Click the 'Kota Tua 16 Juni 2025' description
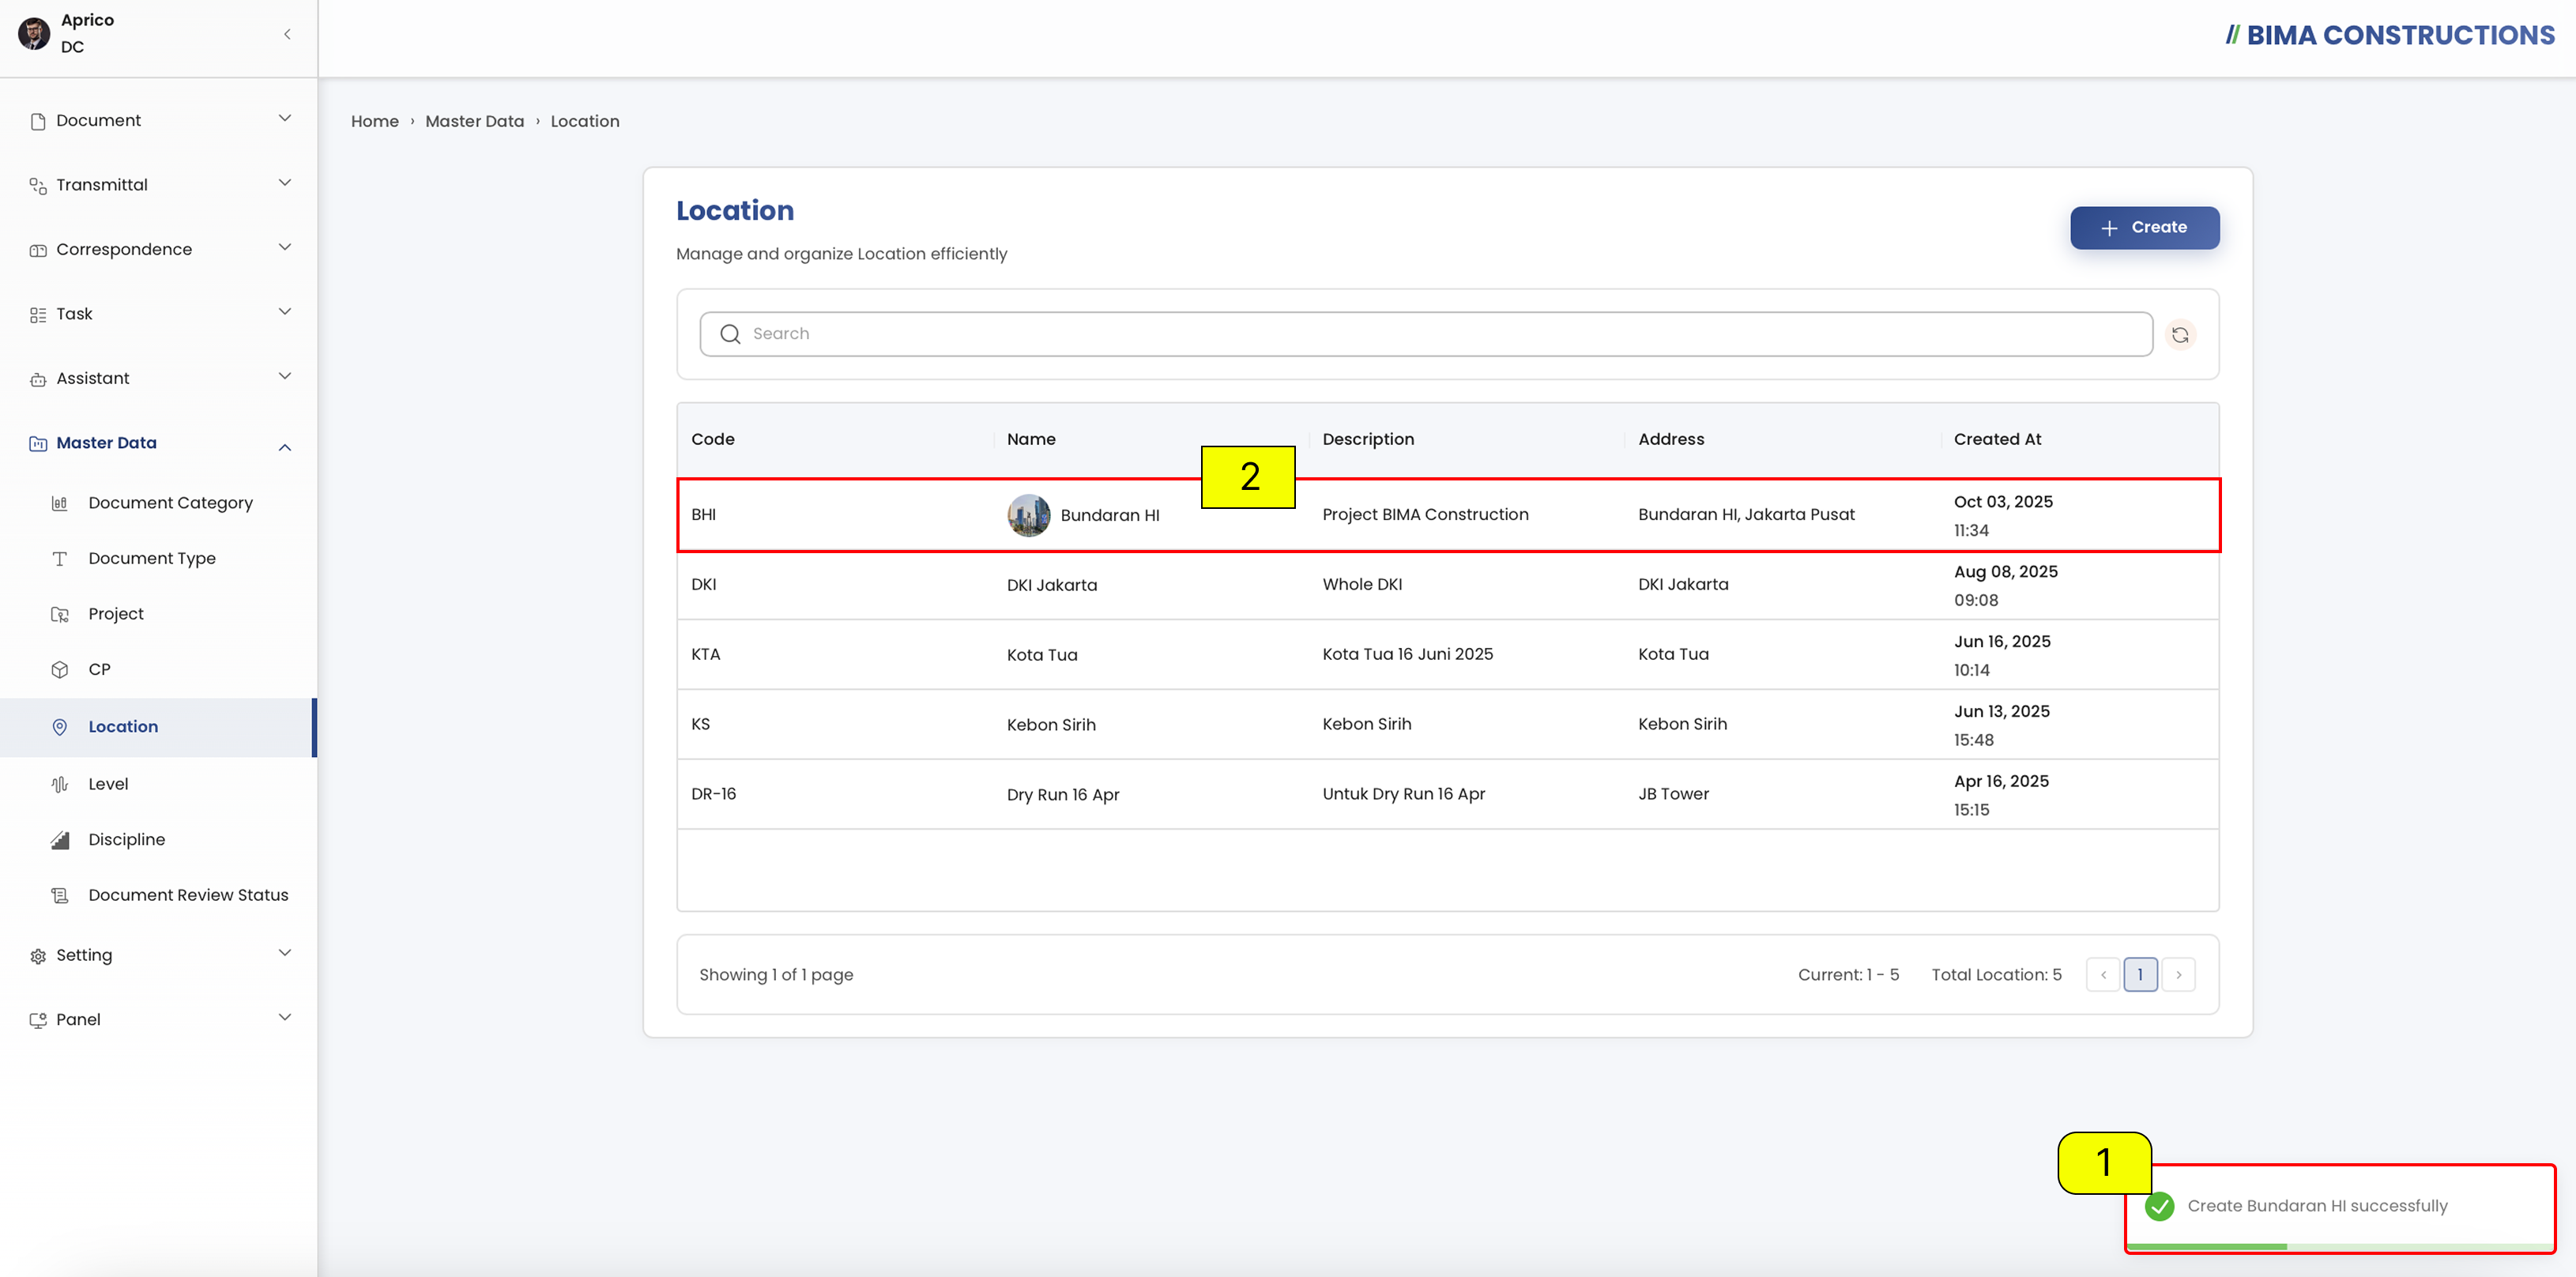 pyautogui.click(x=1407, y=654)
